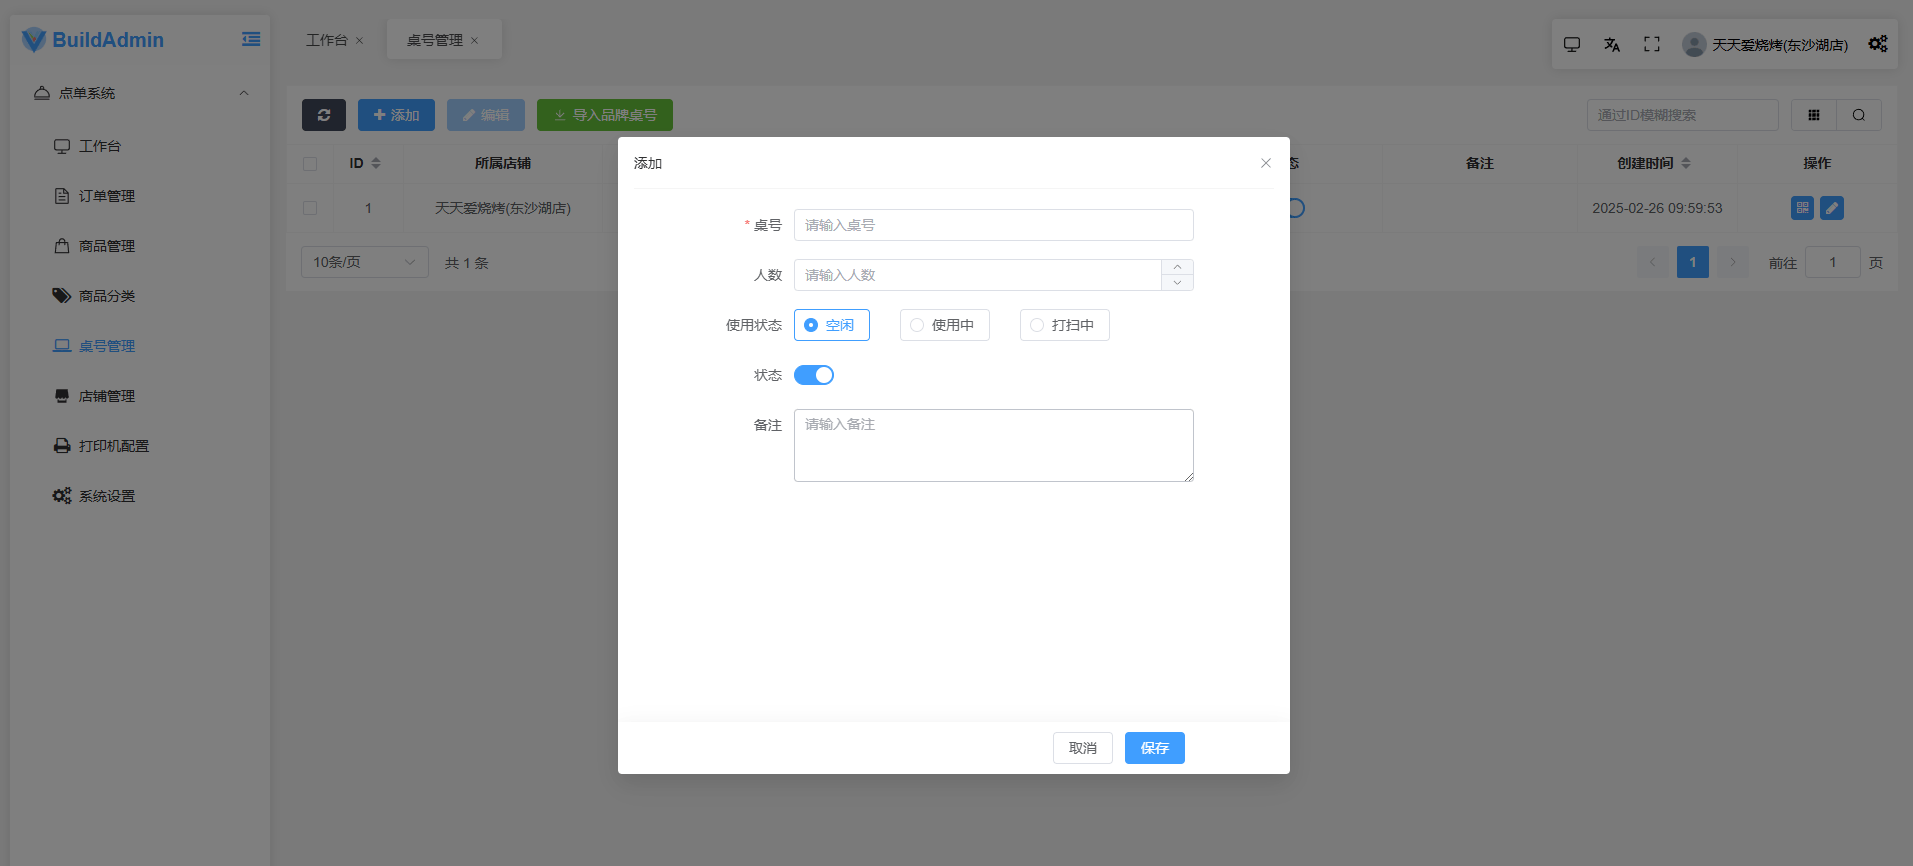Check the select-all checkbox in table header
This screenshot has width=1913, height=866.
pyautogui.click(x=310, y=164)
